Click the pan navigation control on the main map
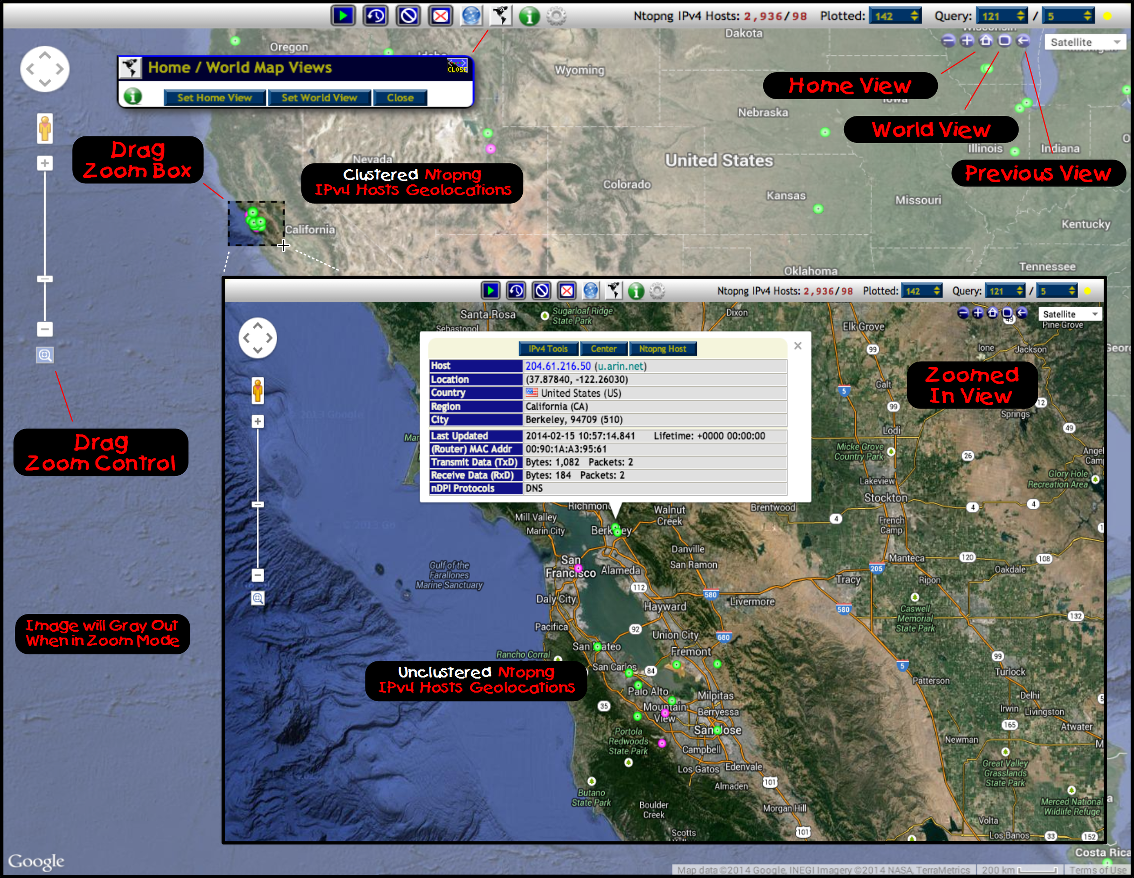Screen dimensions: 1134x878 pos(45,69)
